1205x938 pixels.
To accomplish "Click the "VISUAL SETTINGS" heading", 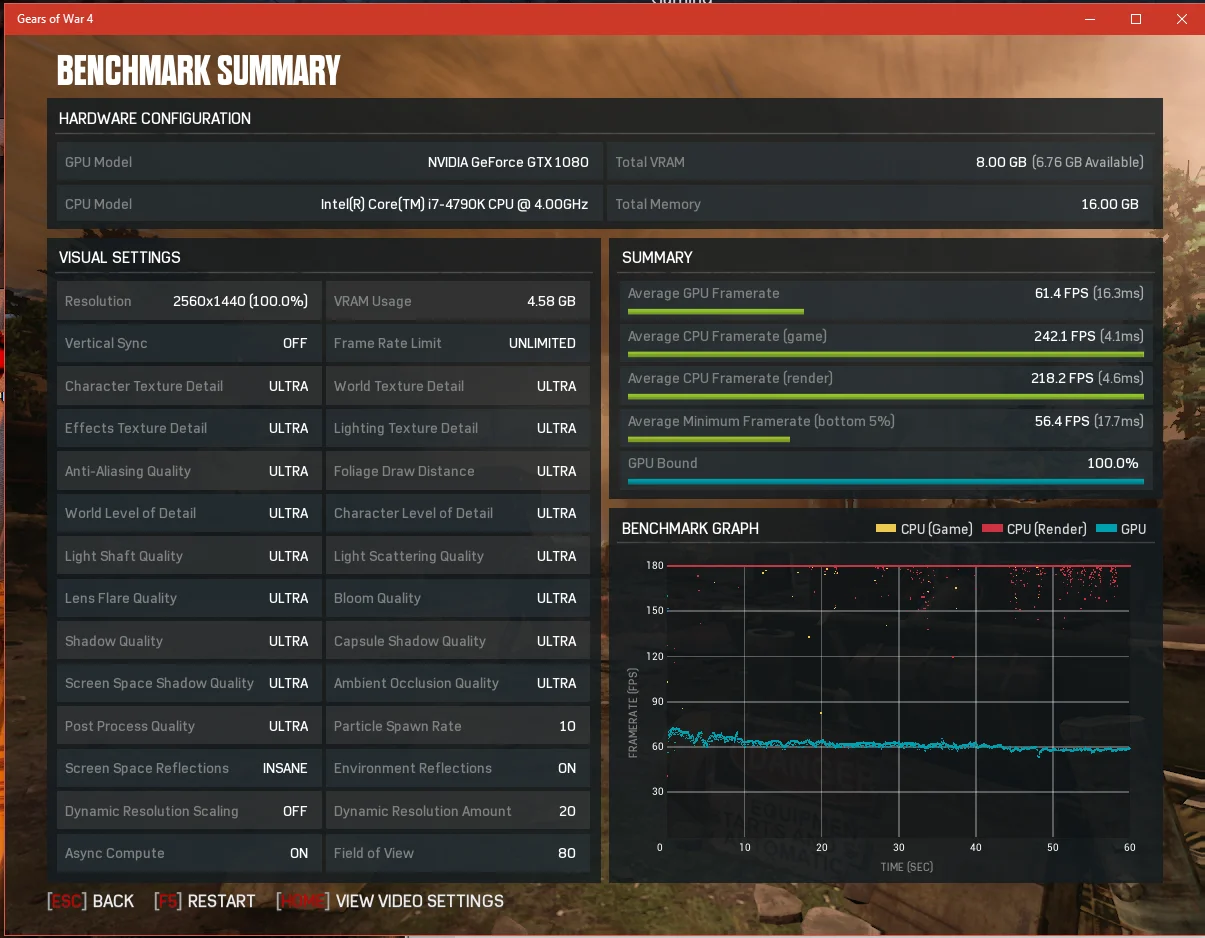I will point(120,257).
